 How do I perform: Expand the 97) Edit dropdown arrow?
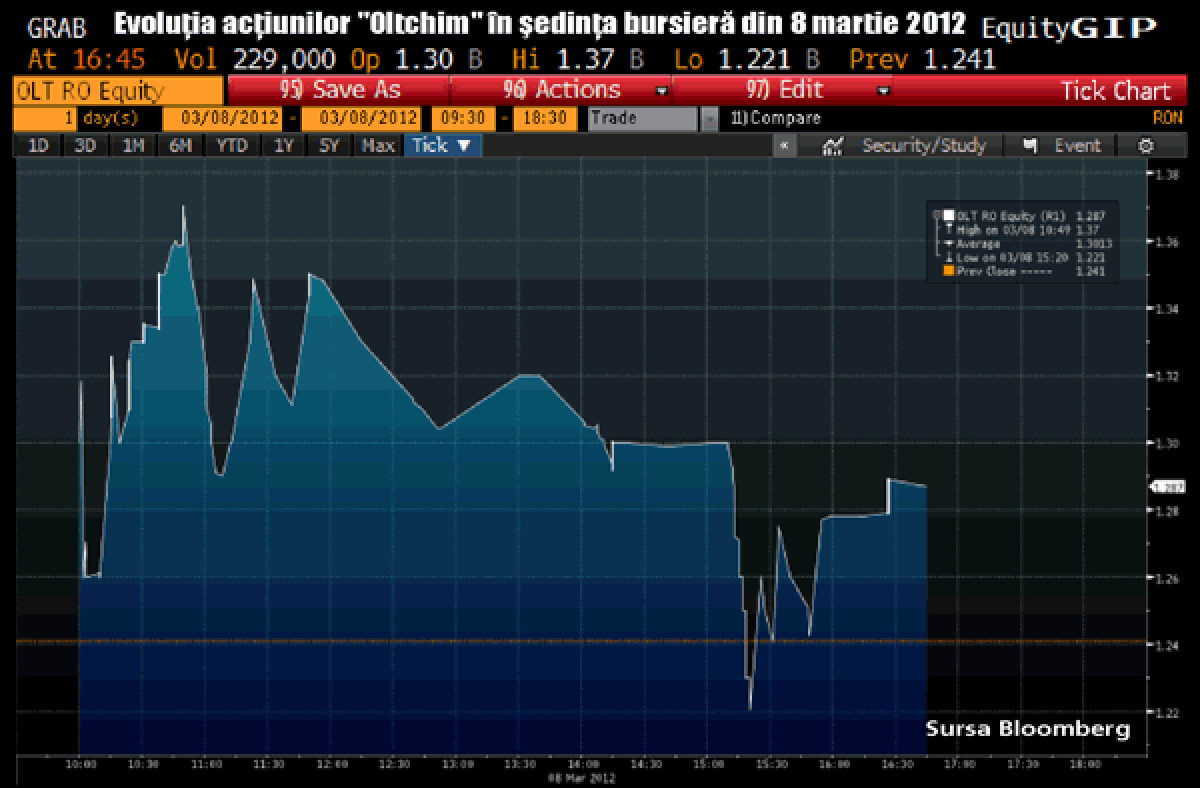coord(883,91)
